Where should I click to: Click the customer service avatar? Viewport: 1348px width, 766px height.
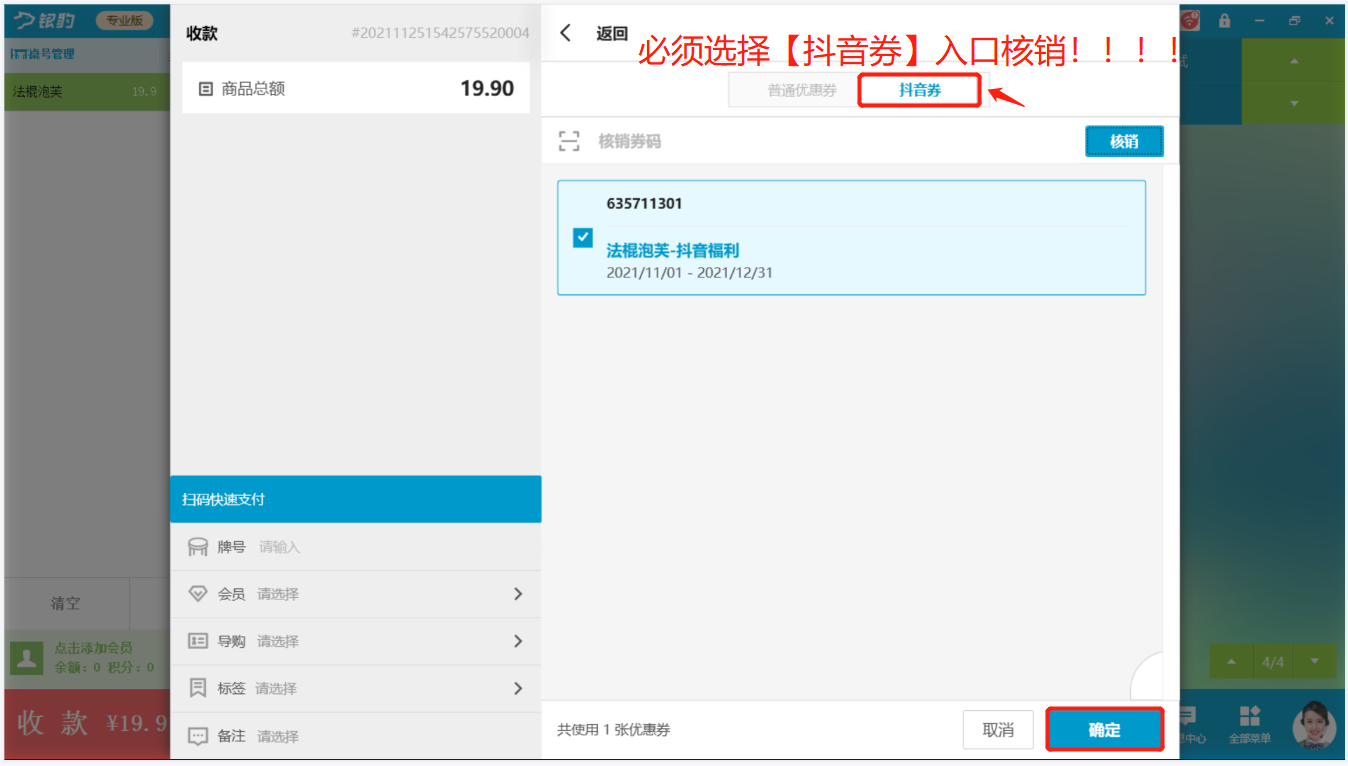(x=1314, y=726)
